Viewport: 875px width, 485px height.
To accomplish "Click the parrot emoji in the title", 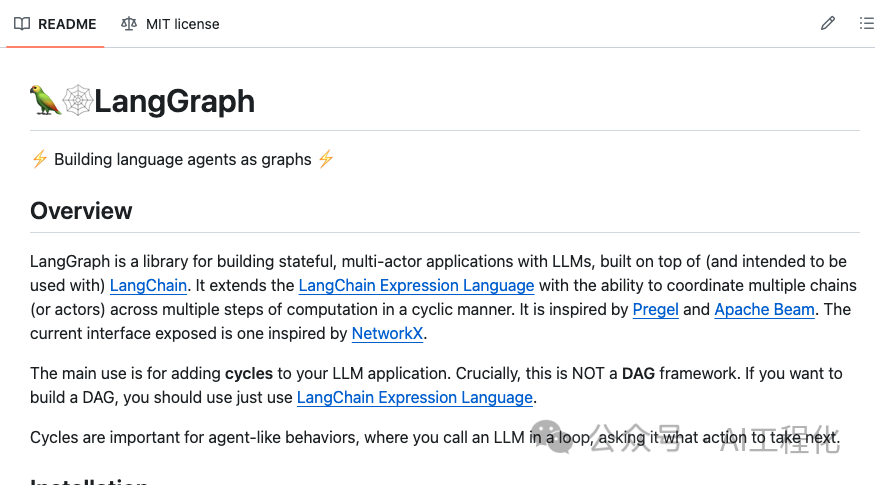I will click(45, 100).
